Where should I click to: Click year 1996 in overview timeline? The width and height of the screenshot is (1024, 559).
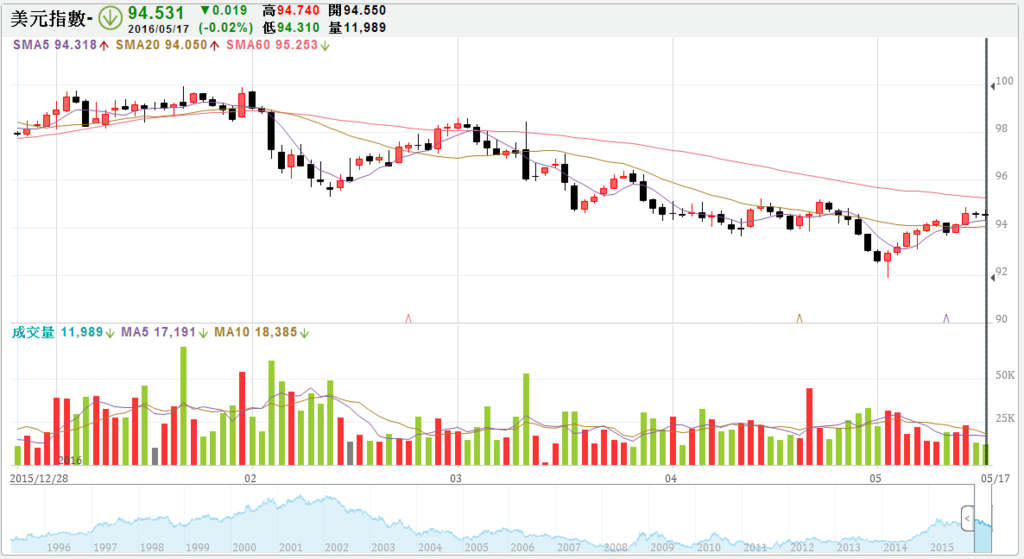pyautogui.click(x=58, y=547)
